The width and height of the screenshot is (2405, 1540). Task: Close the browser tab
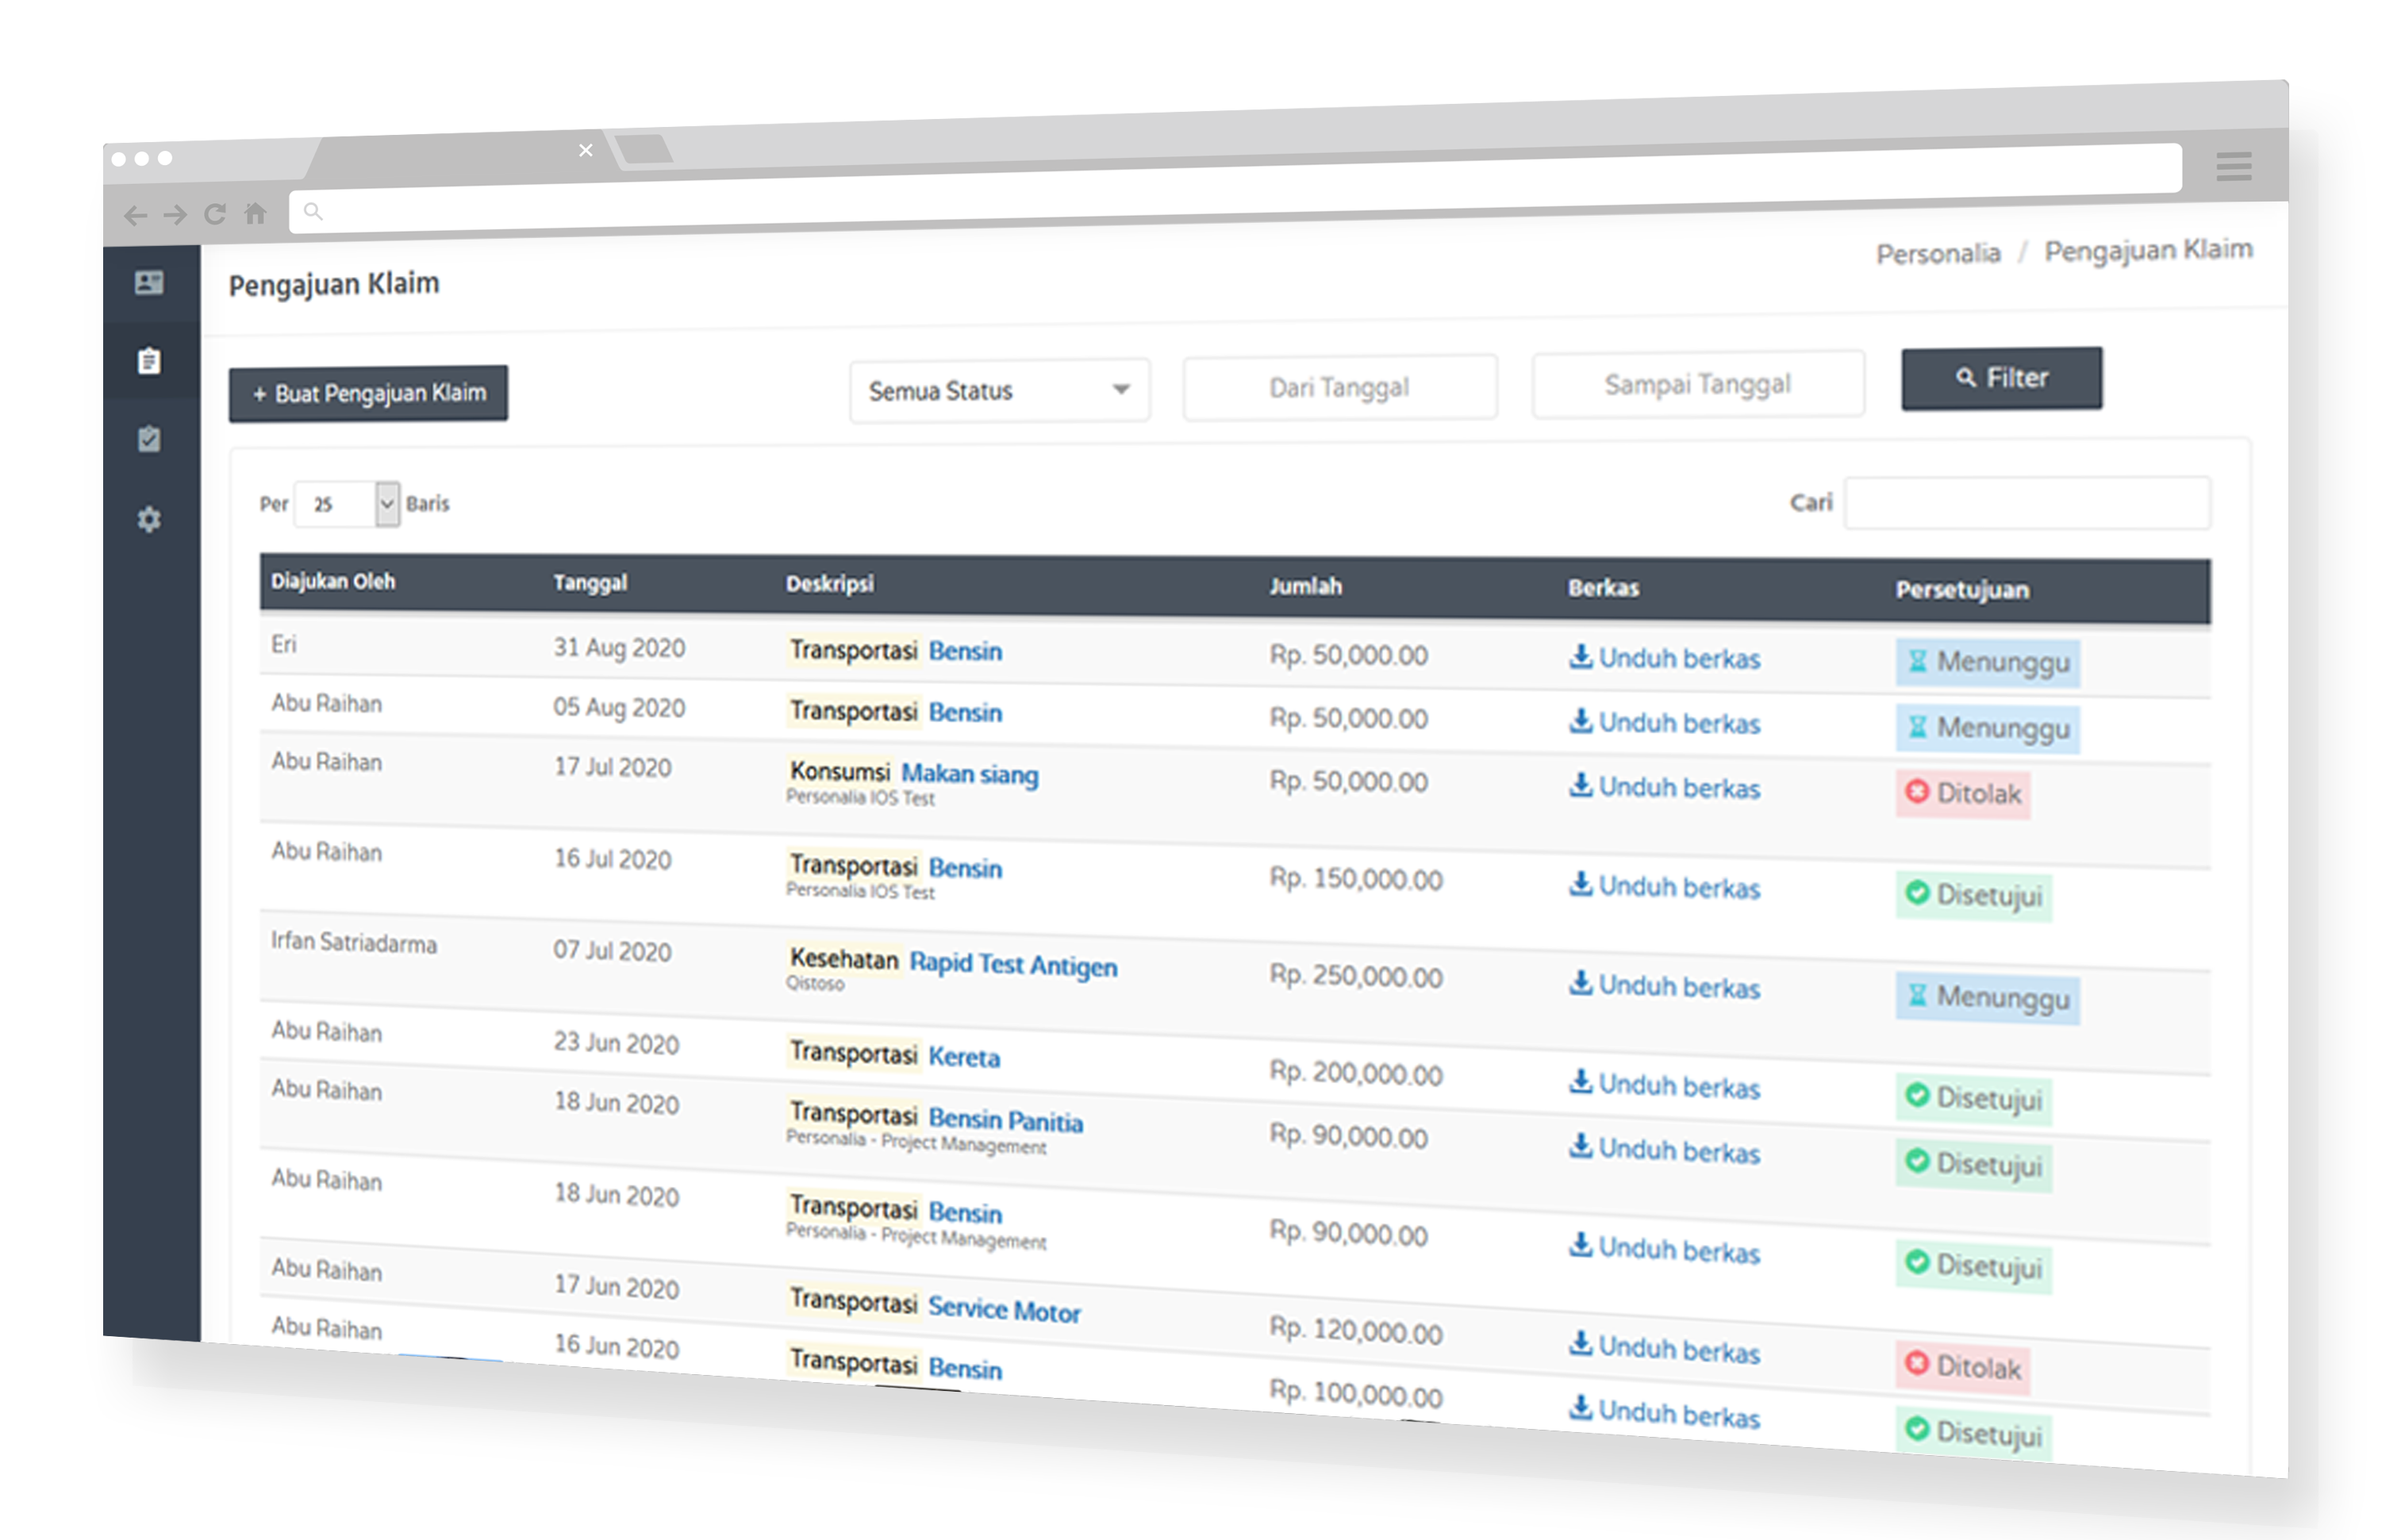585,150
